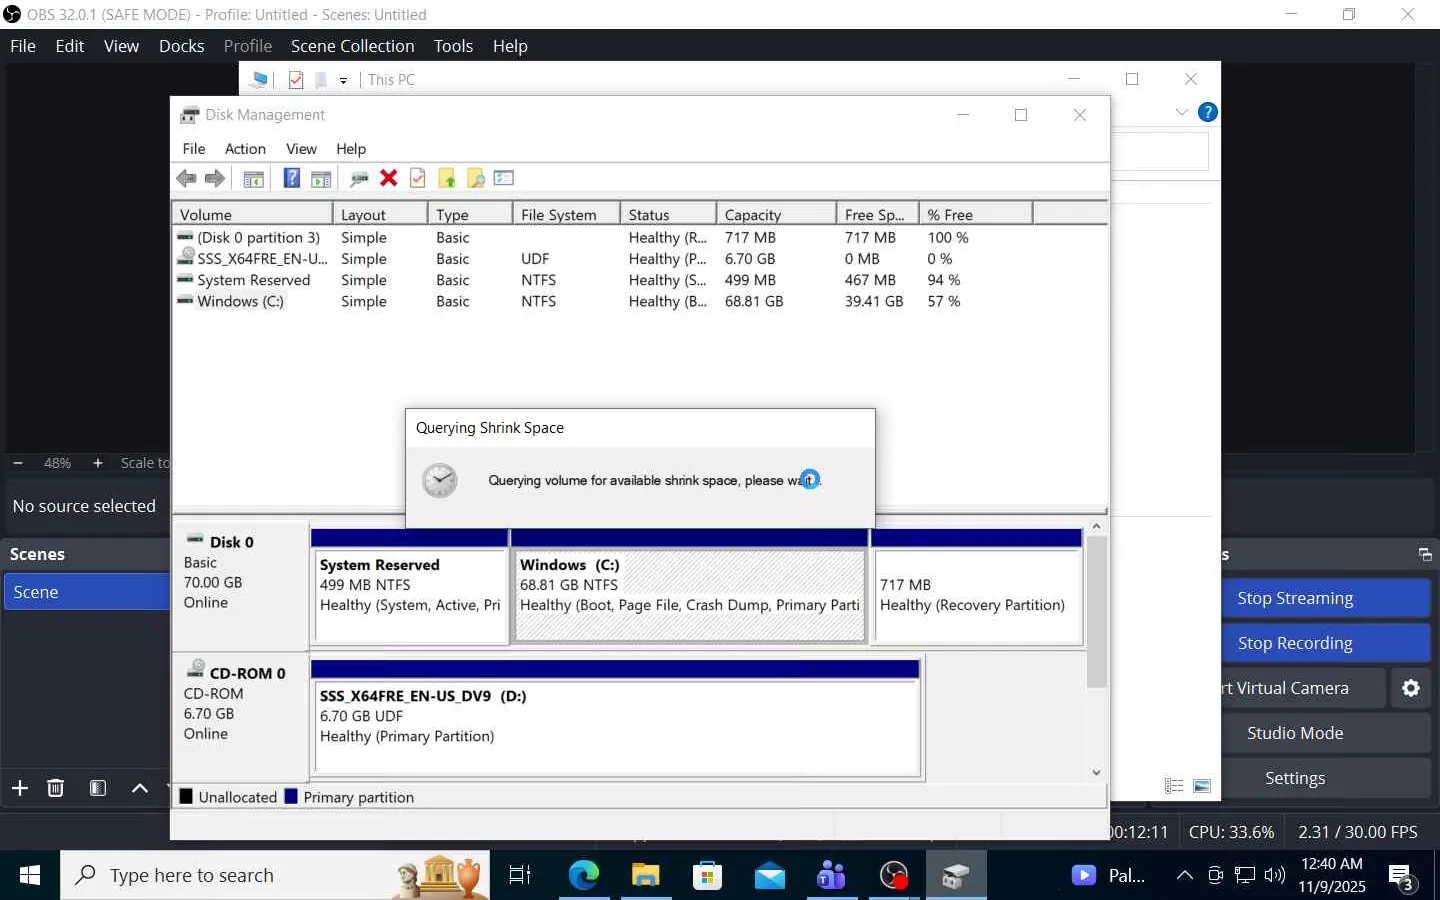This screenshot has height=900, width=1440.
Task: Click the Disk 0 label in the graphical view
Action: coord(231,542)
